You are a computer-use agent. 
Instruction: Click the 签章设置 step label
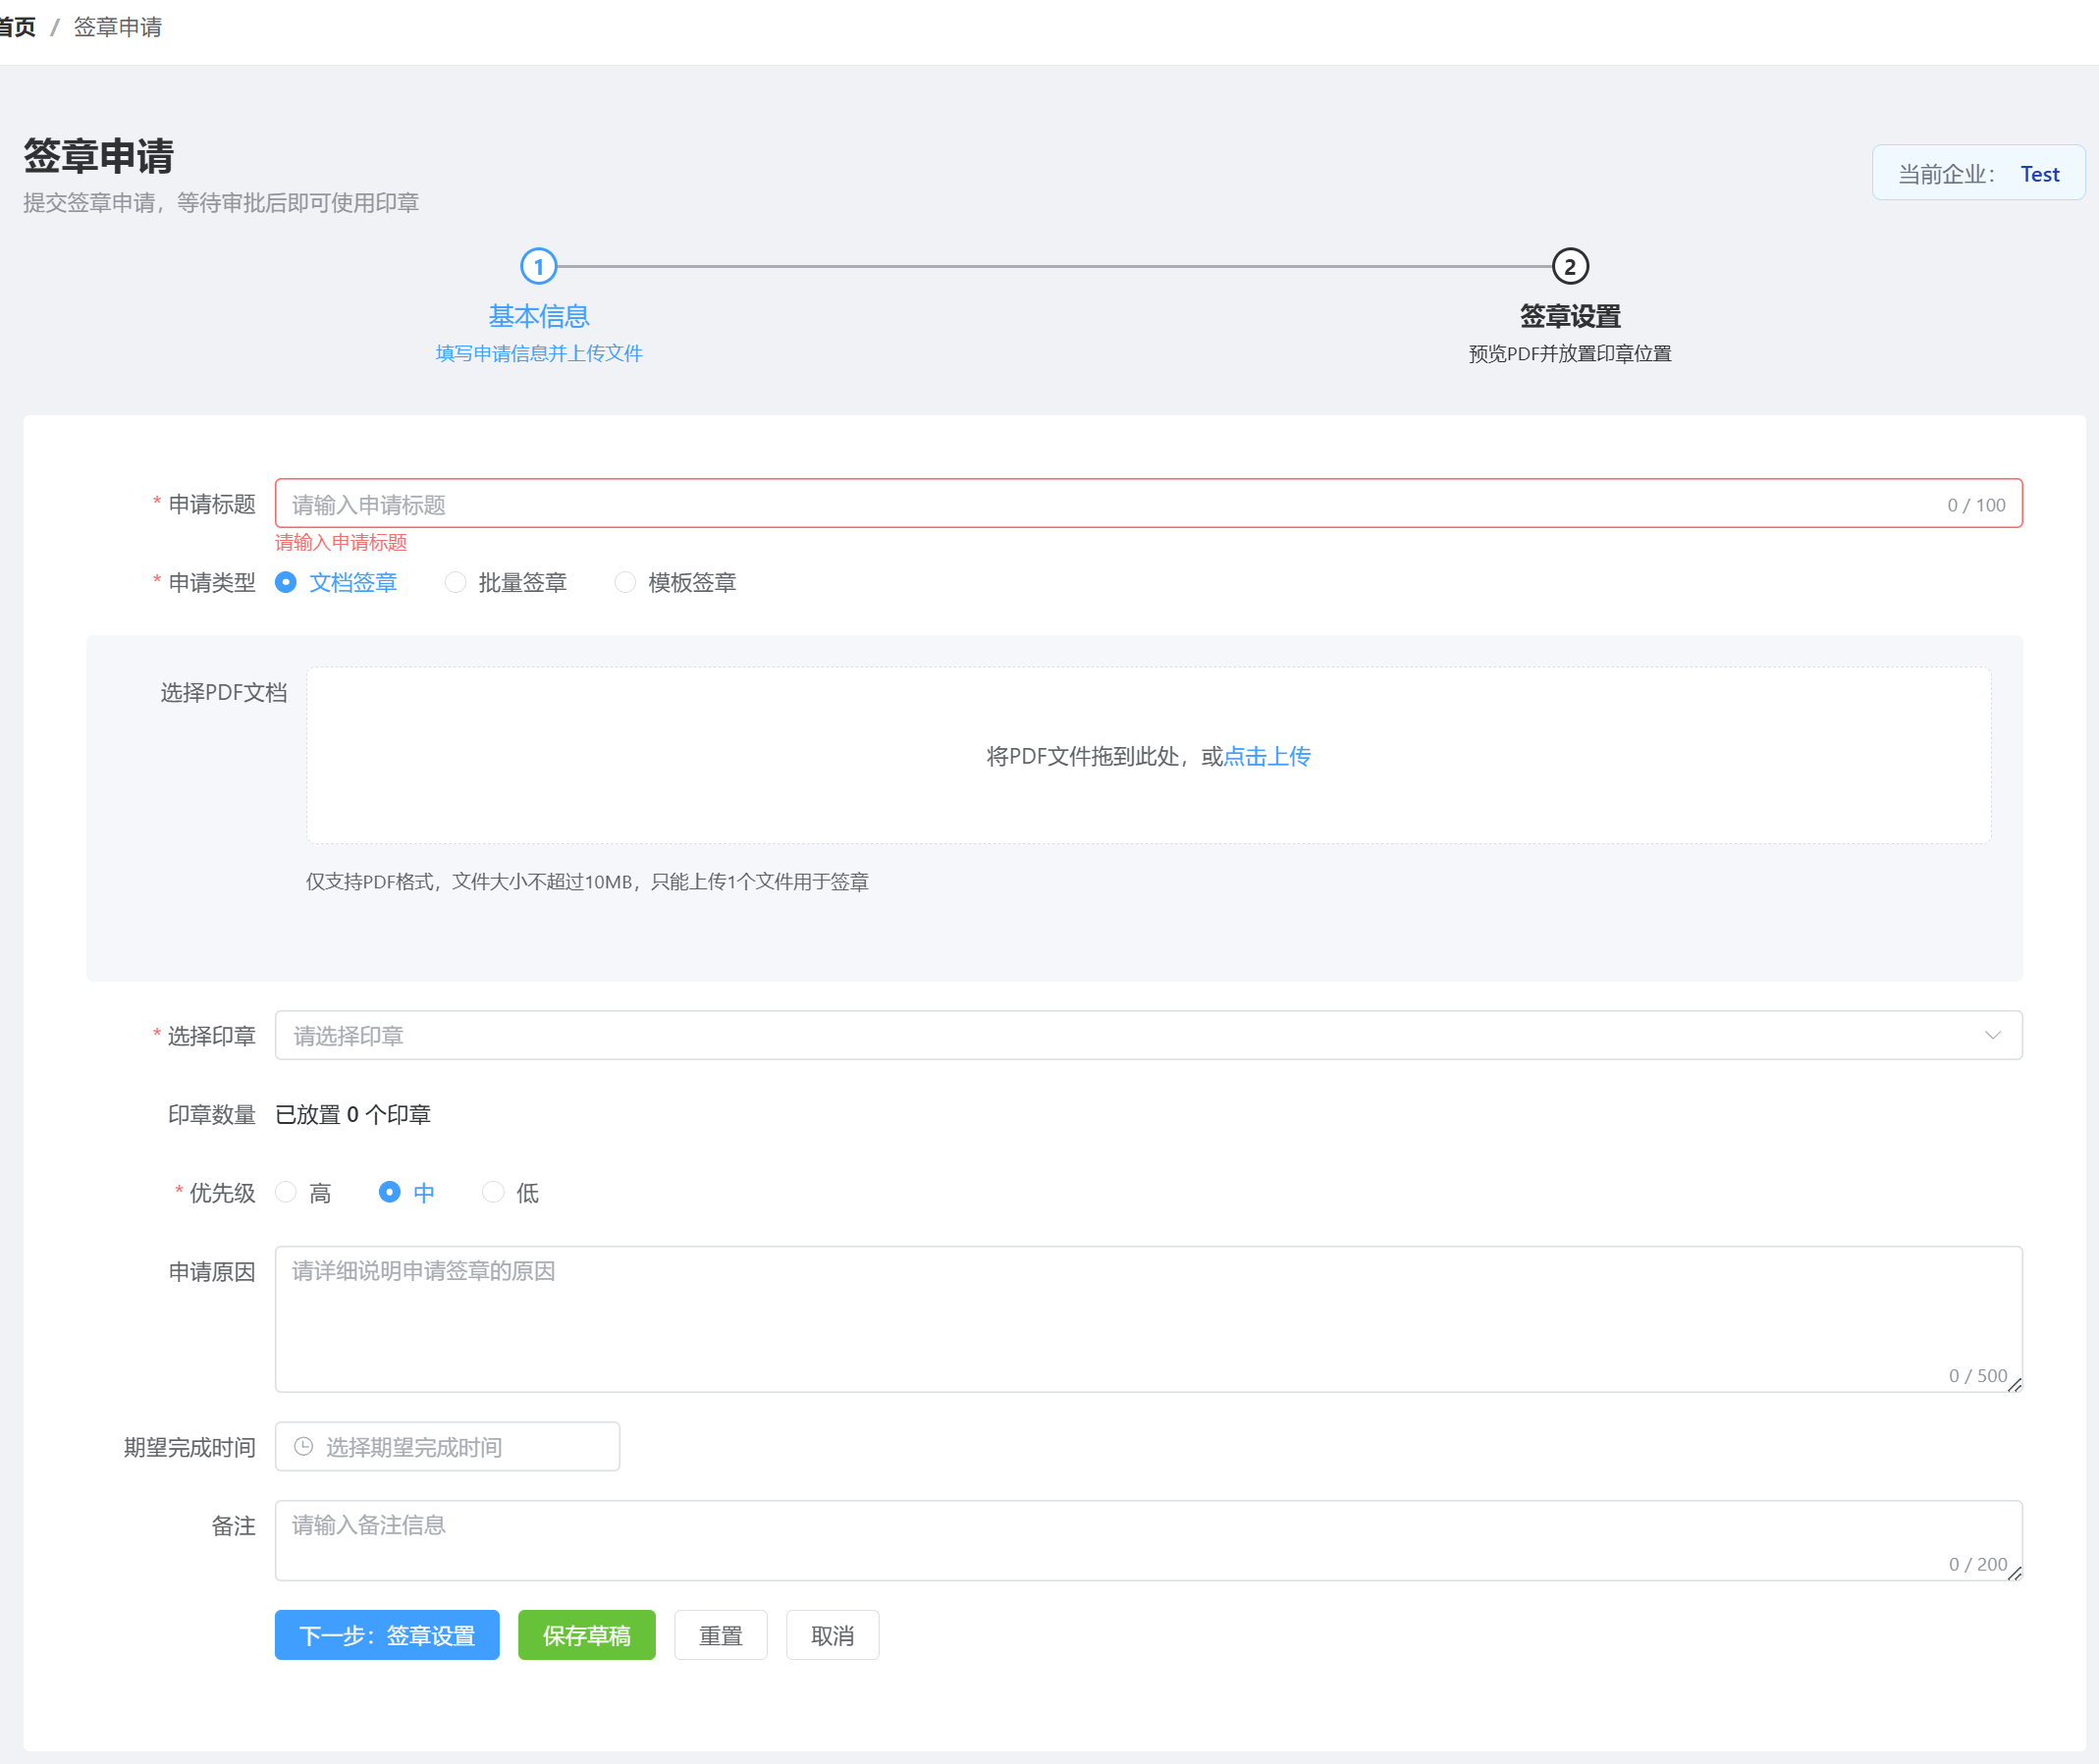(x=1569, y=316)
